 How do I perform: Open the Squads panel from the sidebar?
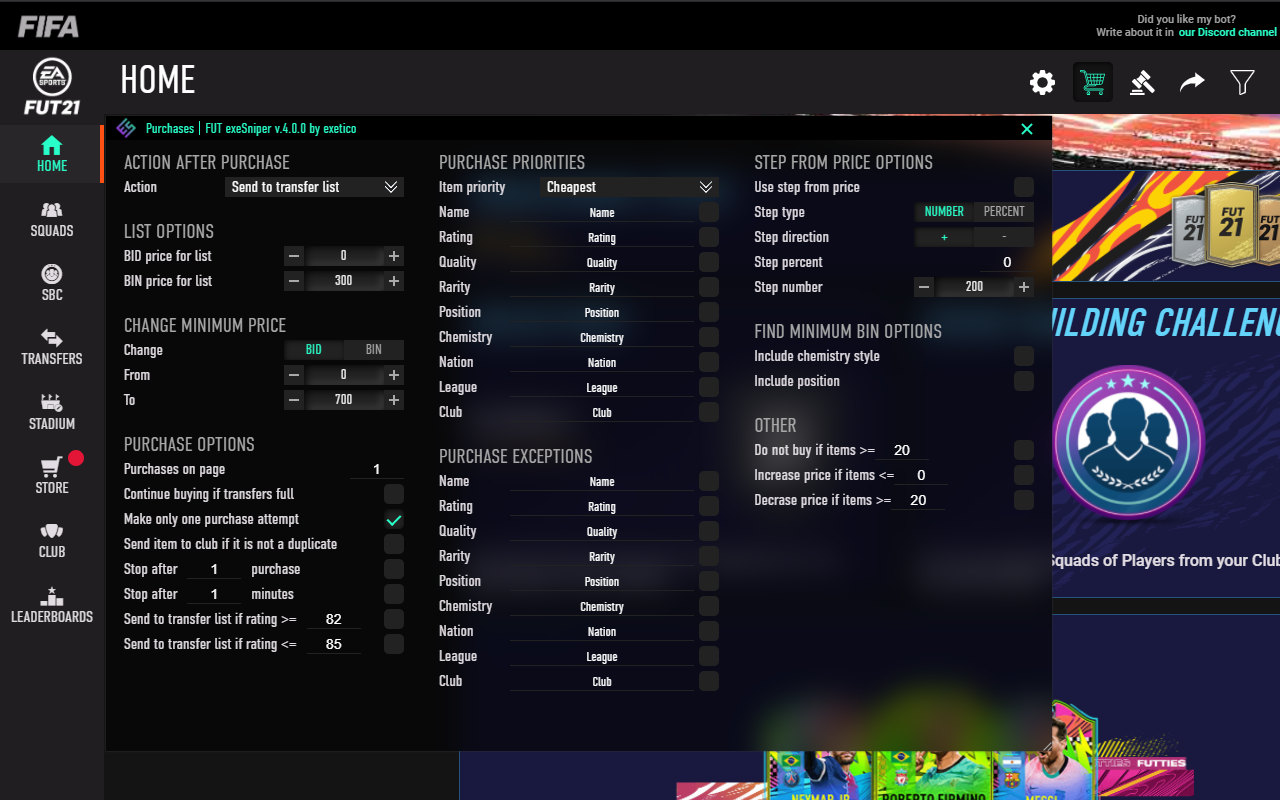pos(51,220)
